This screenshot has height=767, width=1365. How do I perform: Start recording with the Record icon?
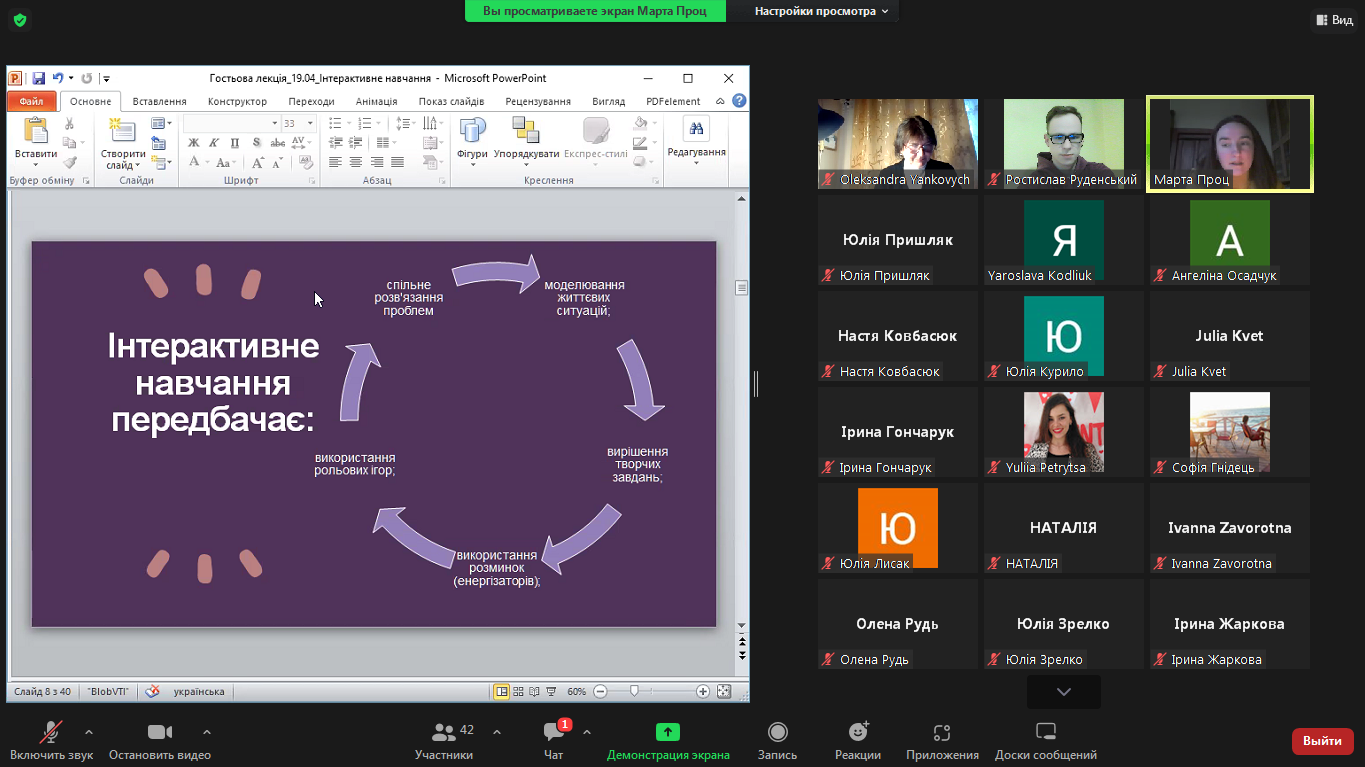coord(777,733)
